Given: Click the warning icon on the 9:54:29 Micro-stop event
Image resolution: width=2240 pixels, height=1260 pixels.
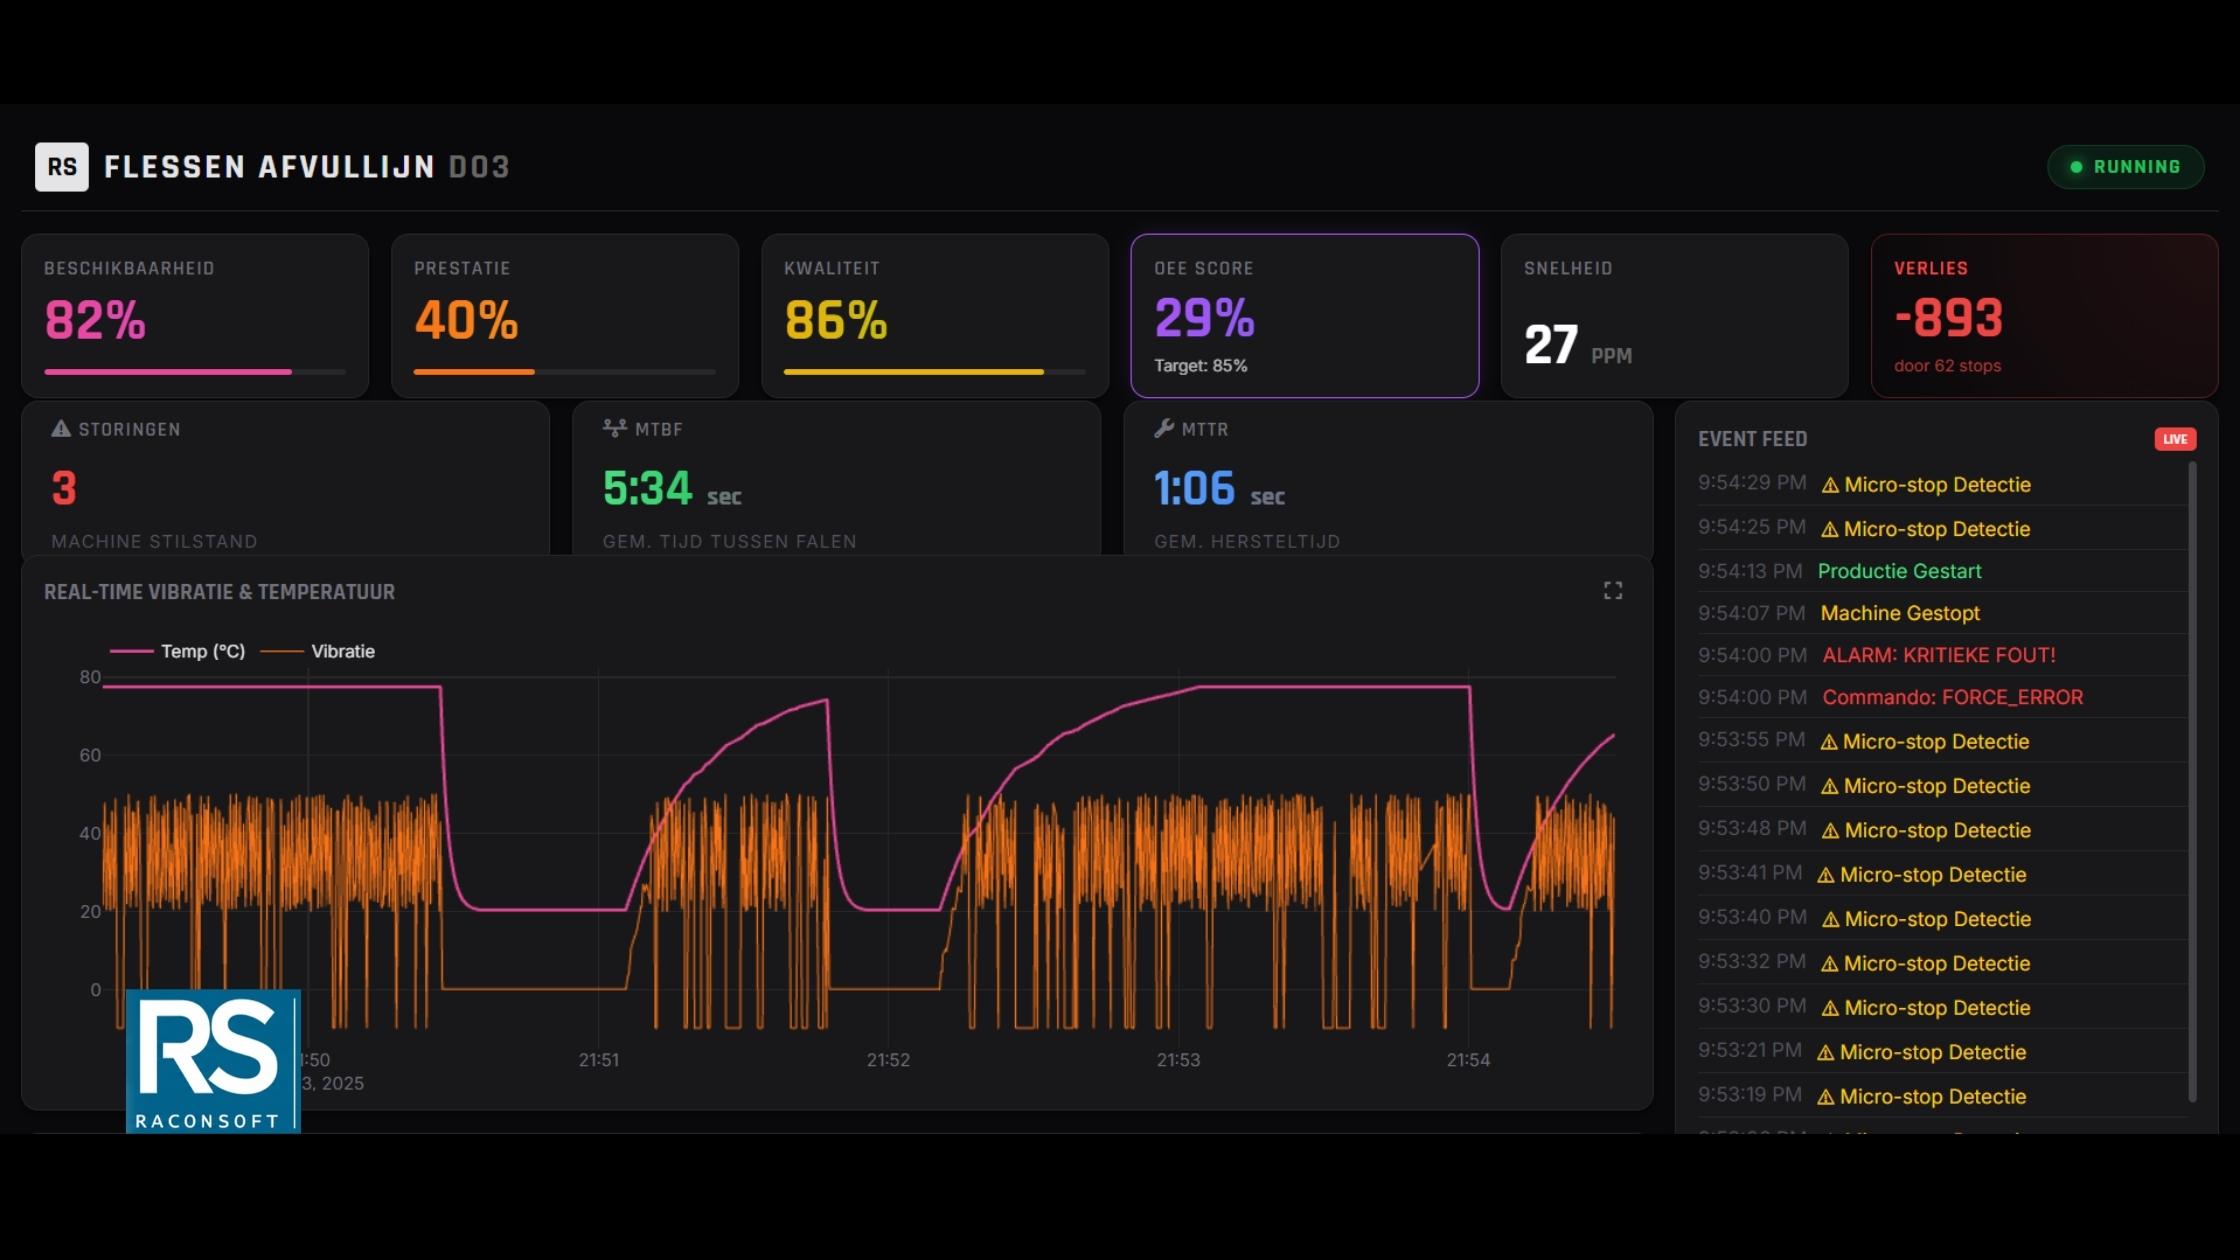Looking at the screenshot, I should pos(1831,485).
